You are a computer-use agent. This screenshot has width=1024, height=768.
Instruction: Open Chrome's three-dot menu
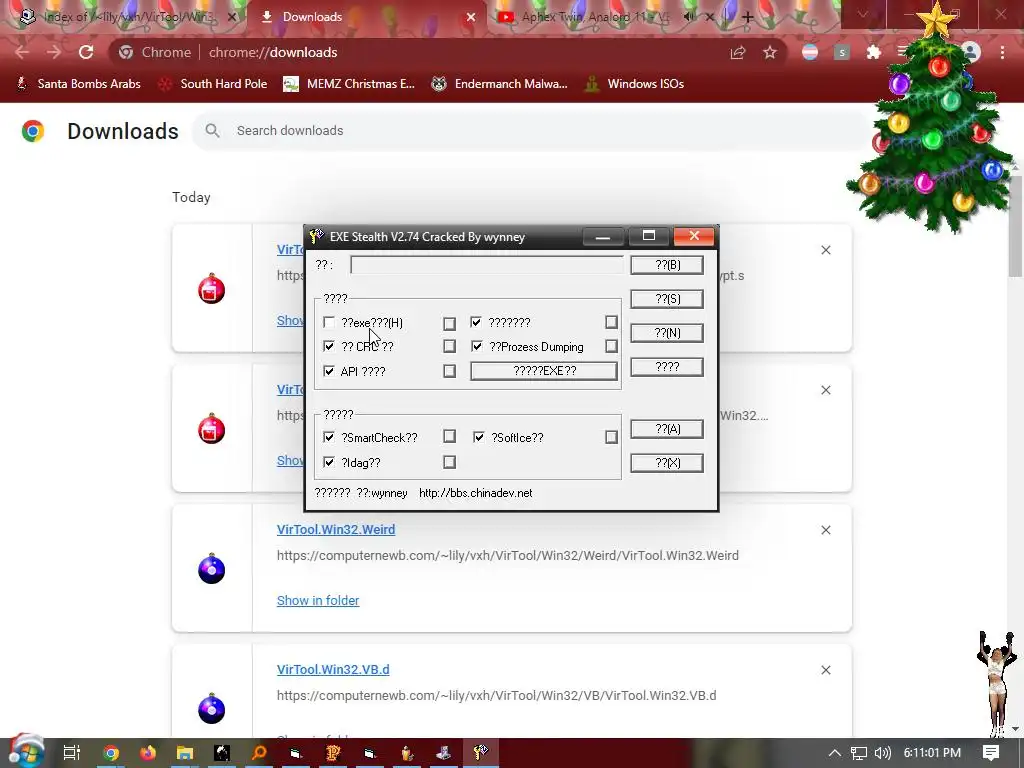pos(1002,52)
